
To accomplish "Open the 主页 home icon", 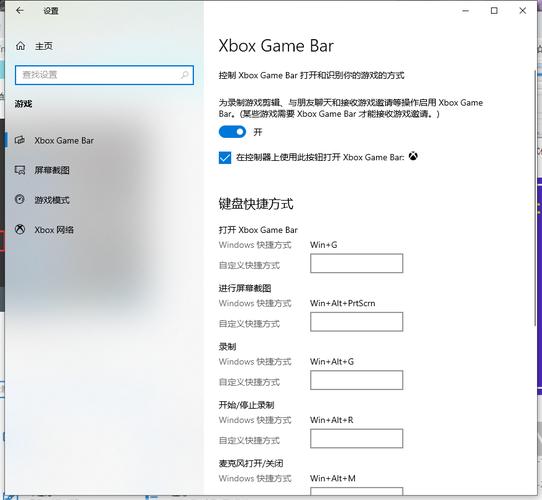I will [x=20, y=46].
